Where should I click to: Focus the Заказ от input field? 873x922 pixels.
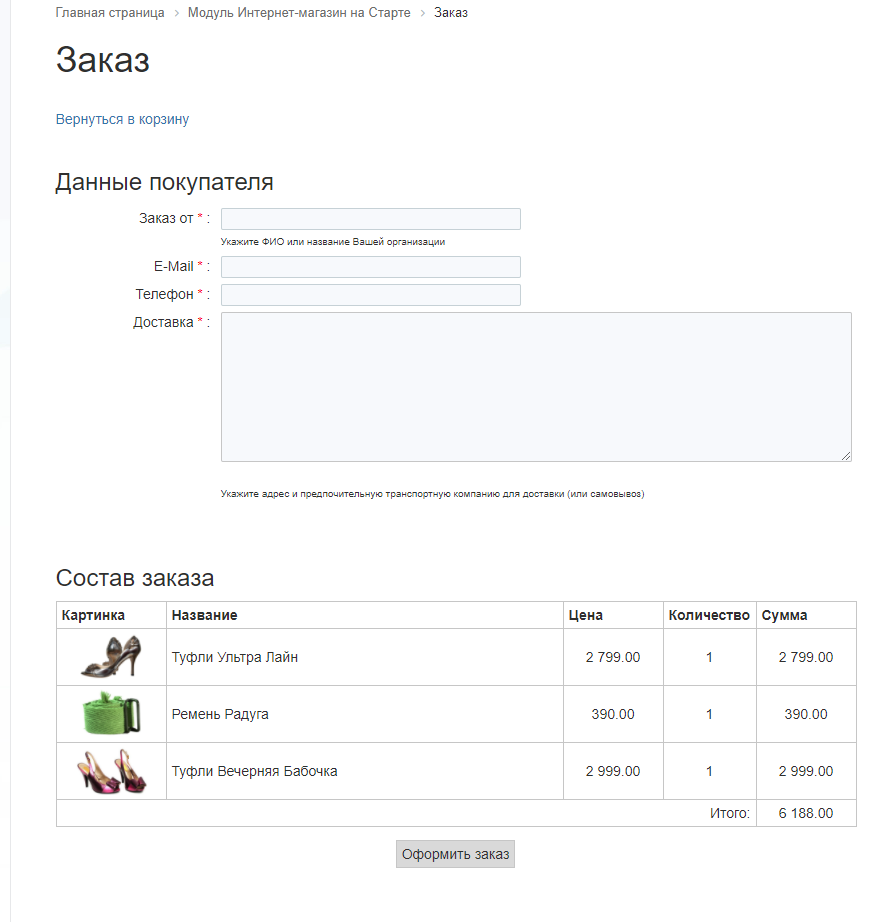tap(370, 219)
